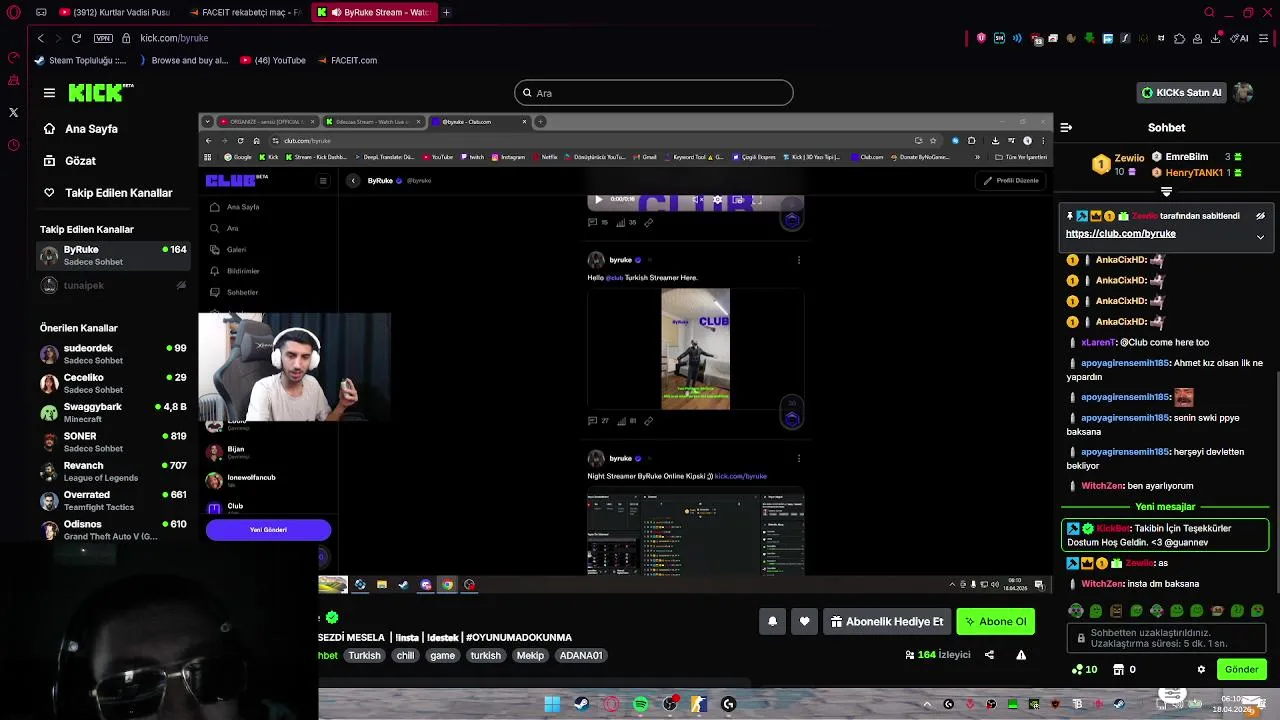Focus the Ara search field
Screen dimensions: 1280x720
point(654,93)
